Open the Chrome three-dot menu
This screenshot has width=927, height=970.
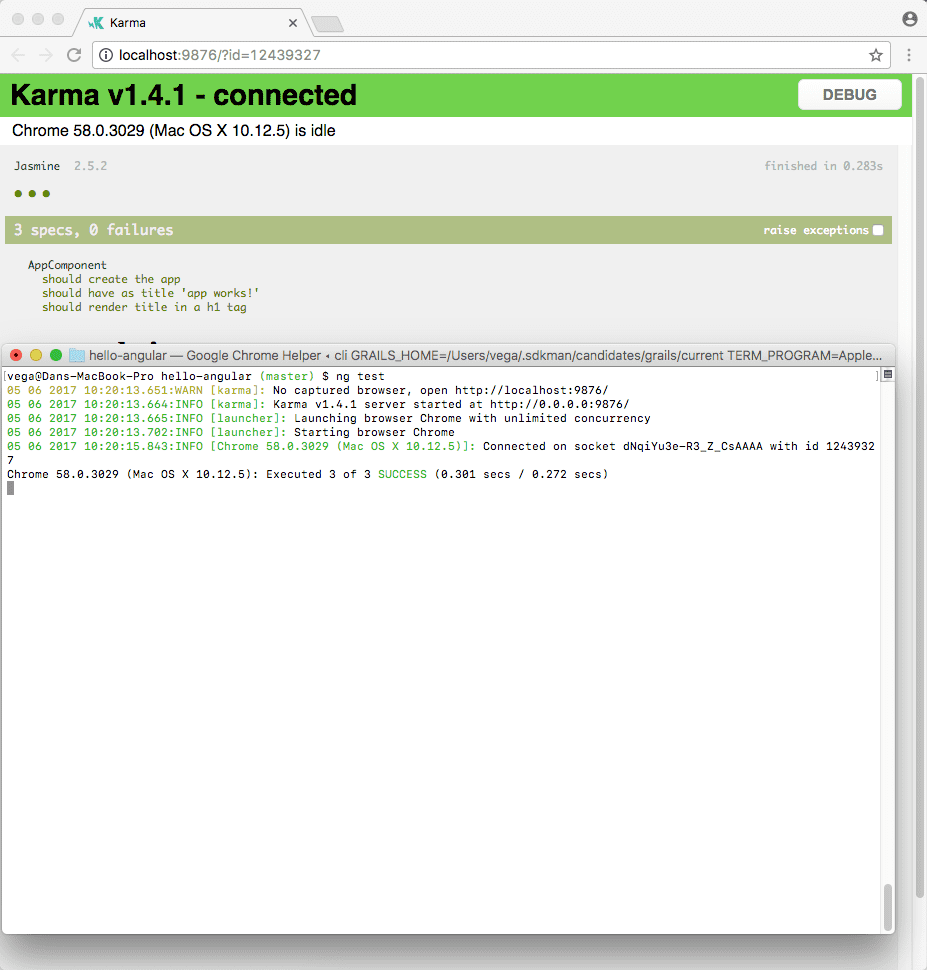pyautogui.click(x=909, y=55)
